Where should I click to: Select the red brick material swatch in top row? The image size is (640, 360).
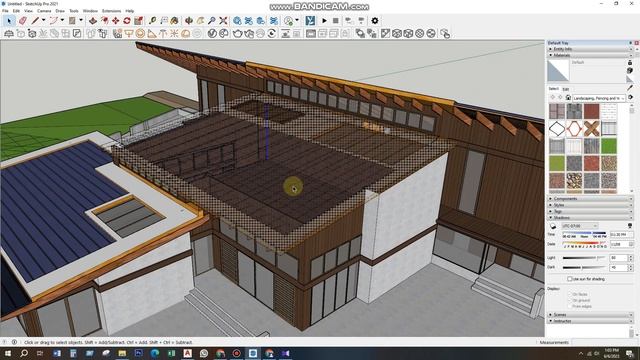pyautogui.click(x=591, y=111)
